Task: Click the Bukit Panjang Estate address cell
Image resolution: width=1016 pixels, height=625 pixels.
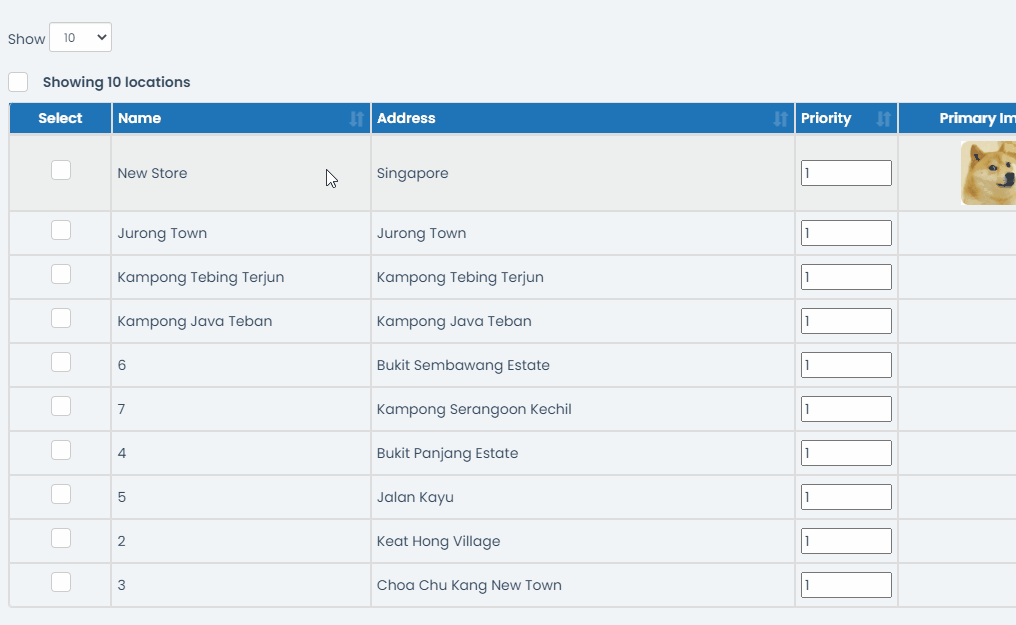Action: (448, 453)
